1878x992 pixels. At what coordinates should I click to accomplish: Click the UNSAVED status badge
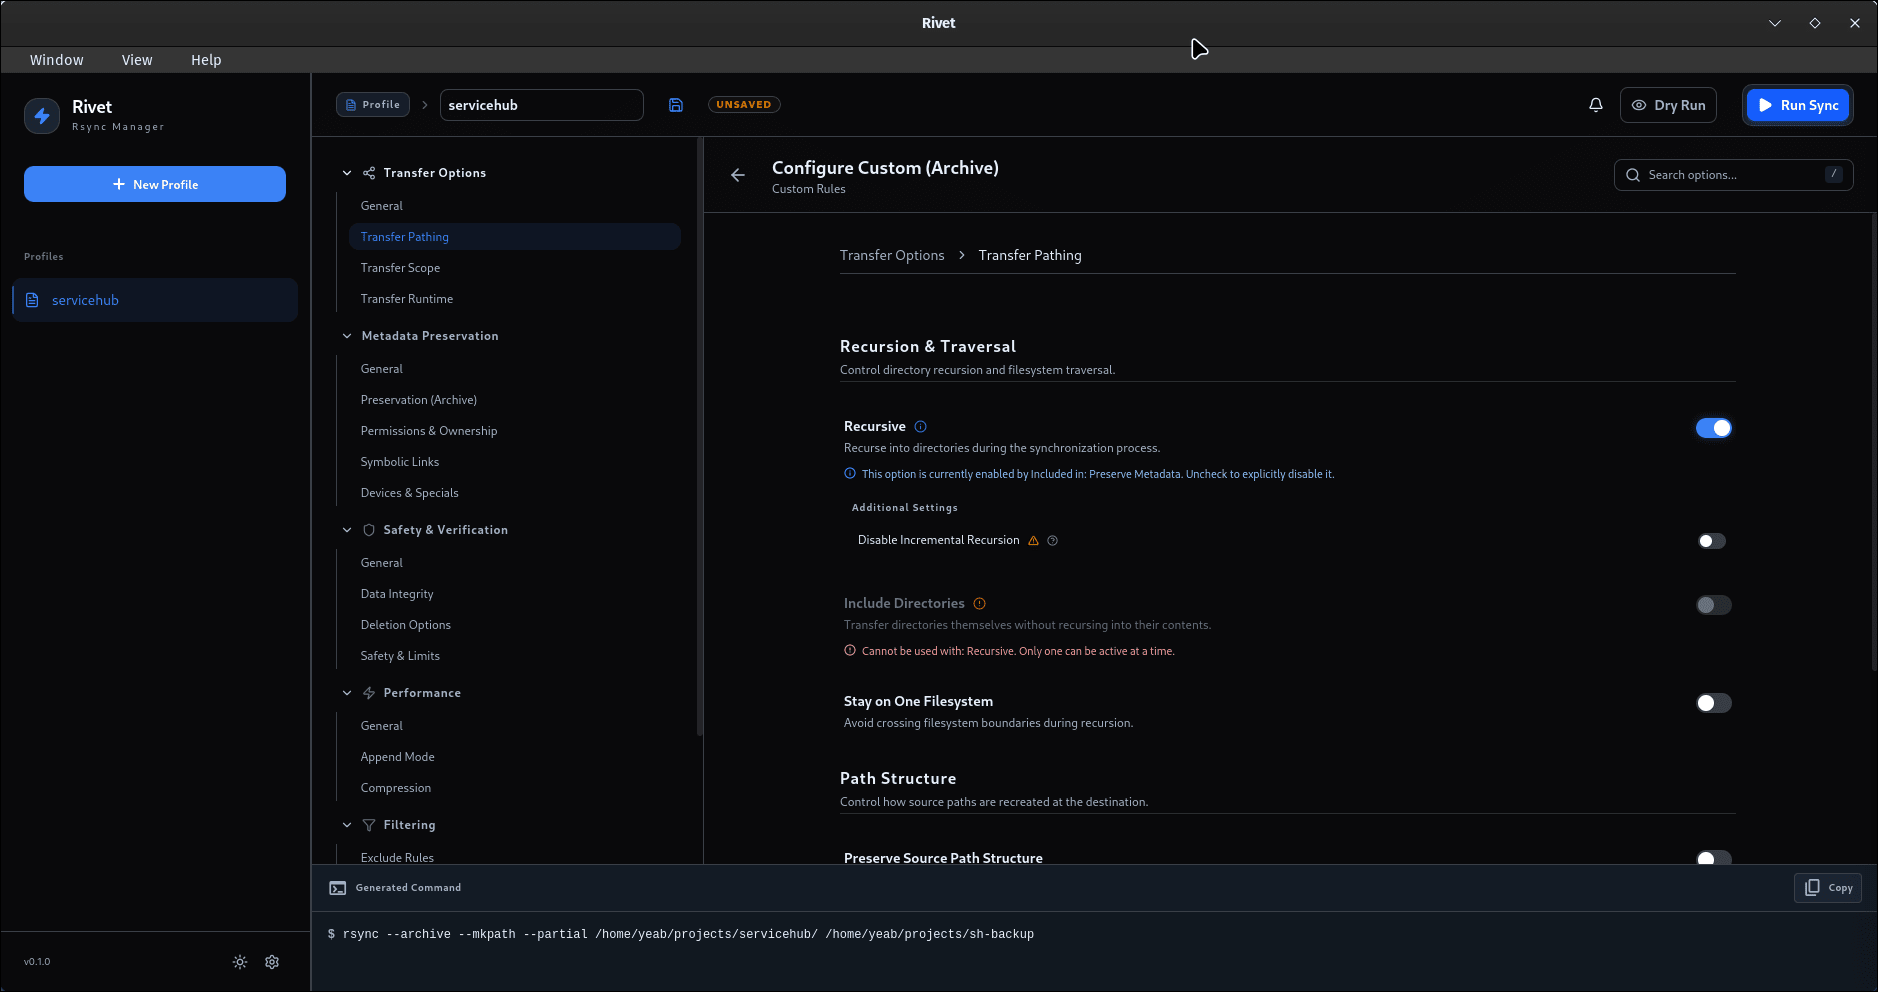coord(744,105)
